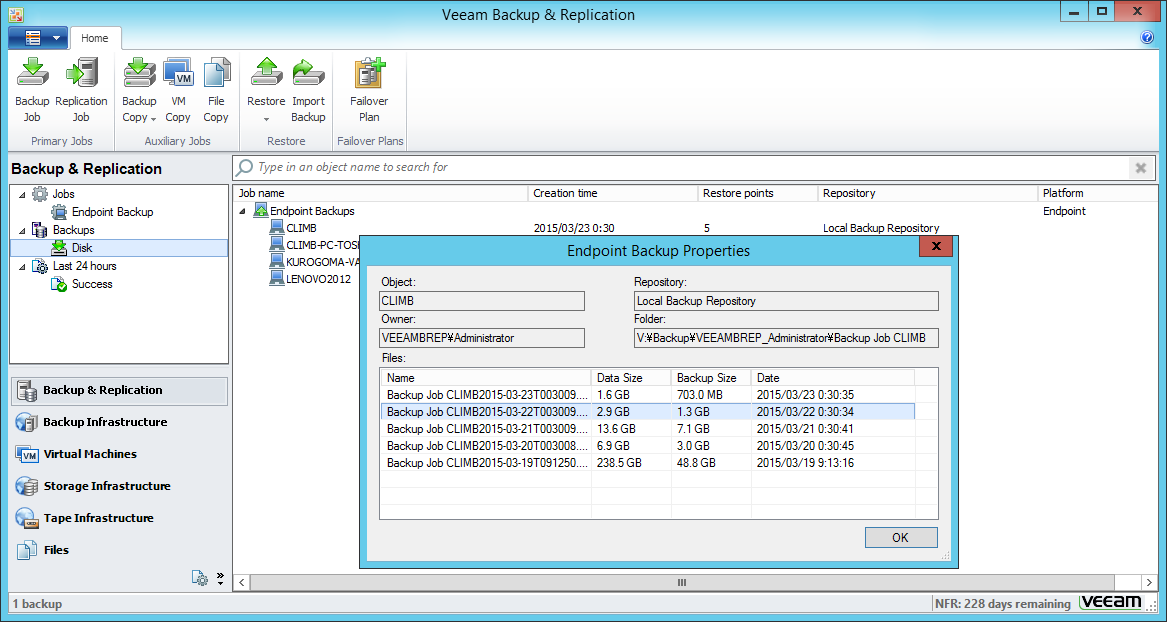This screenshot has width=1167, height=622.
Task: Select the LENOVO2012 backup entry
Action: (310, 280)
